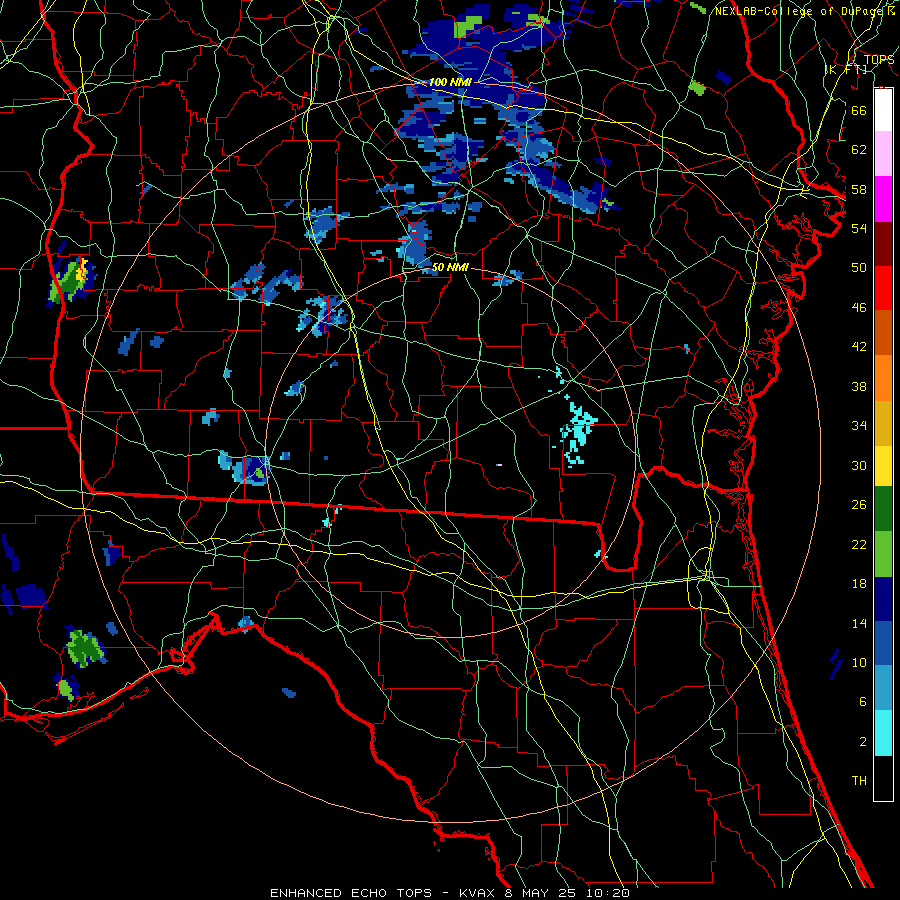Image resolution: width=900 pixels, height=900 pixels.
Task: Click the 'KVAX' radar site identifier
Action: pos(479,893)
